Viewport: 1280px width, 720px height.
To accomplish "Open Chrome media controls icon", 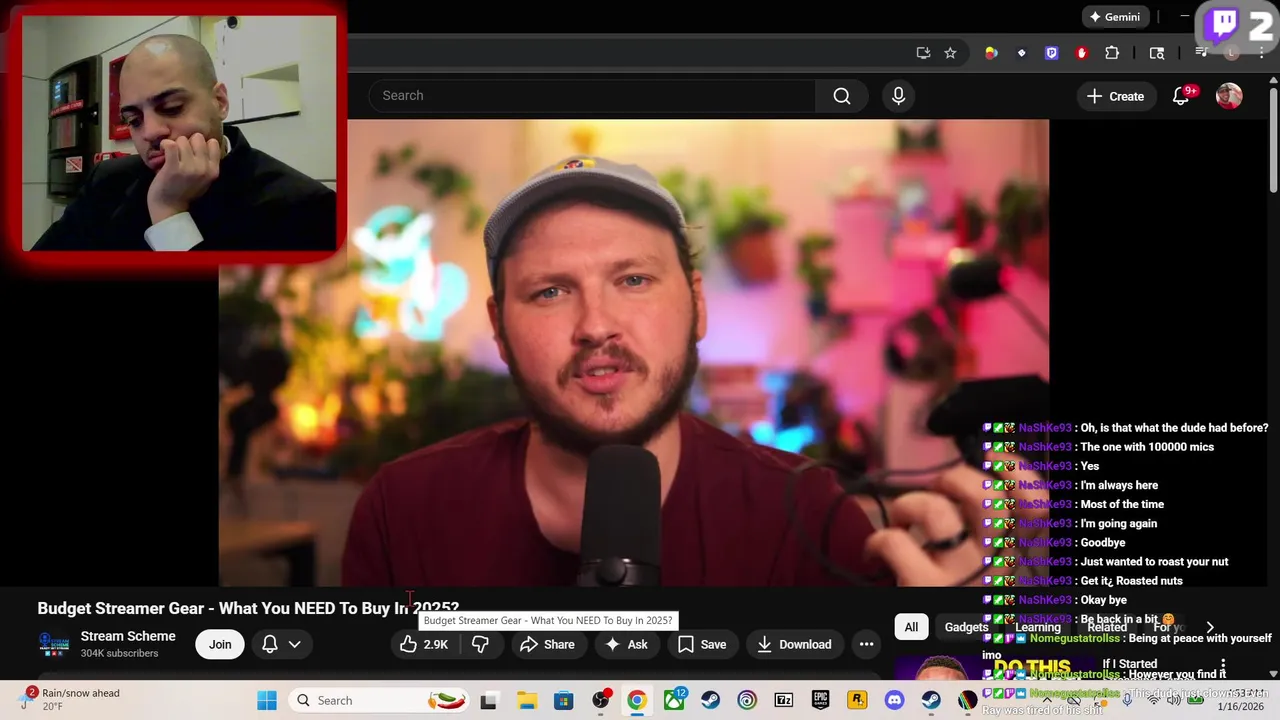I will (x=1202, y=53).
